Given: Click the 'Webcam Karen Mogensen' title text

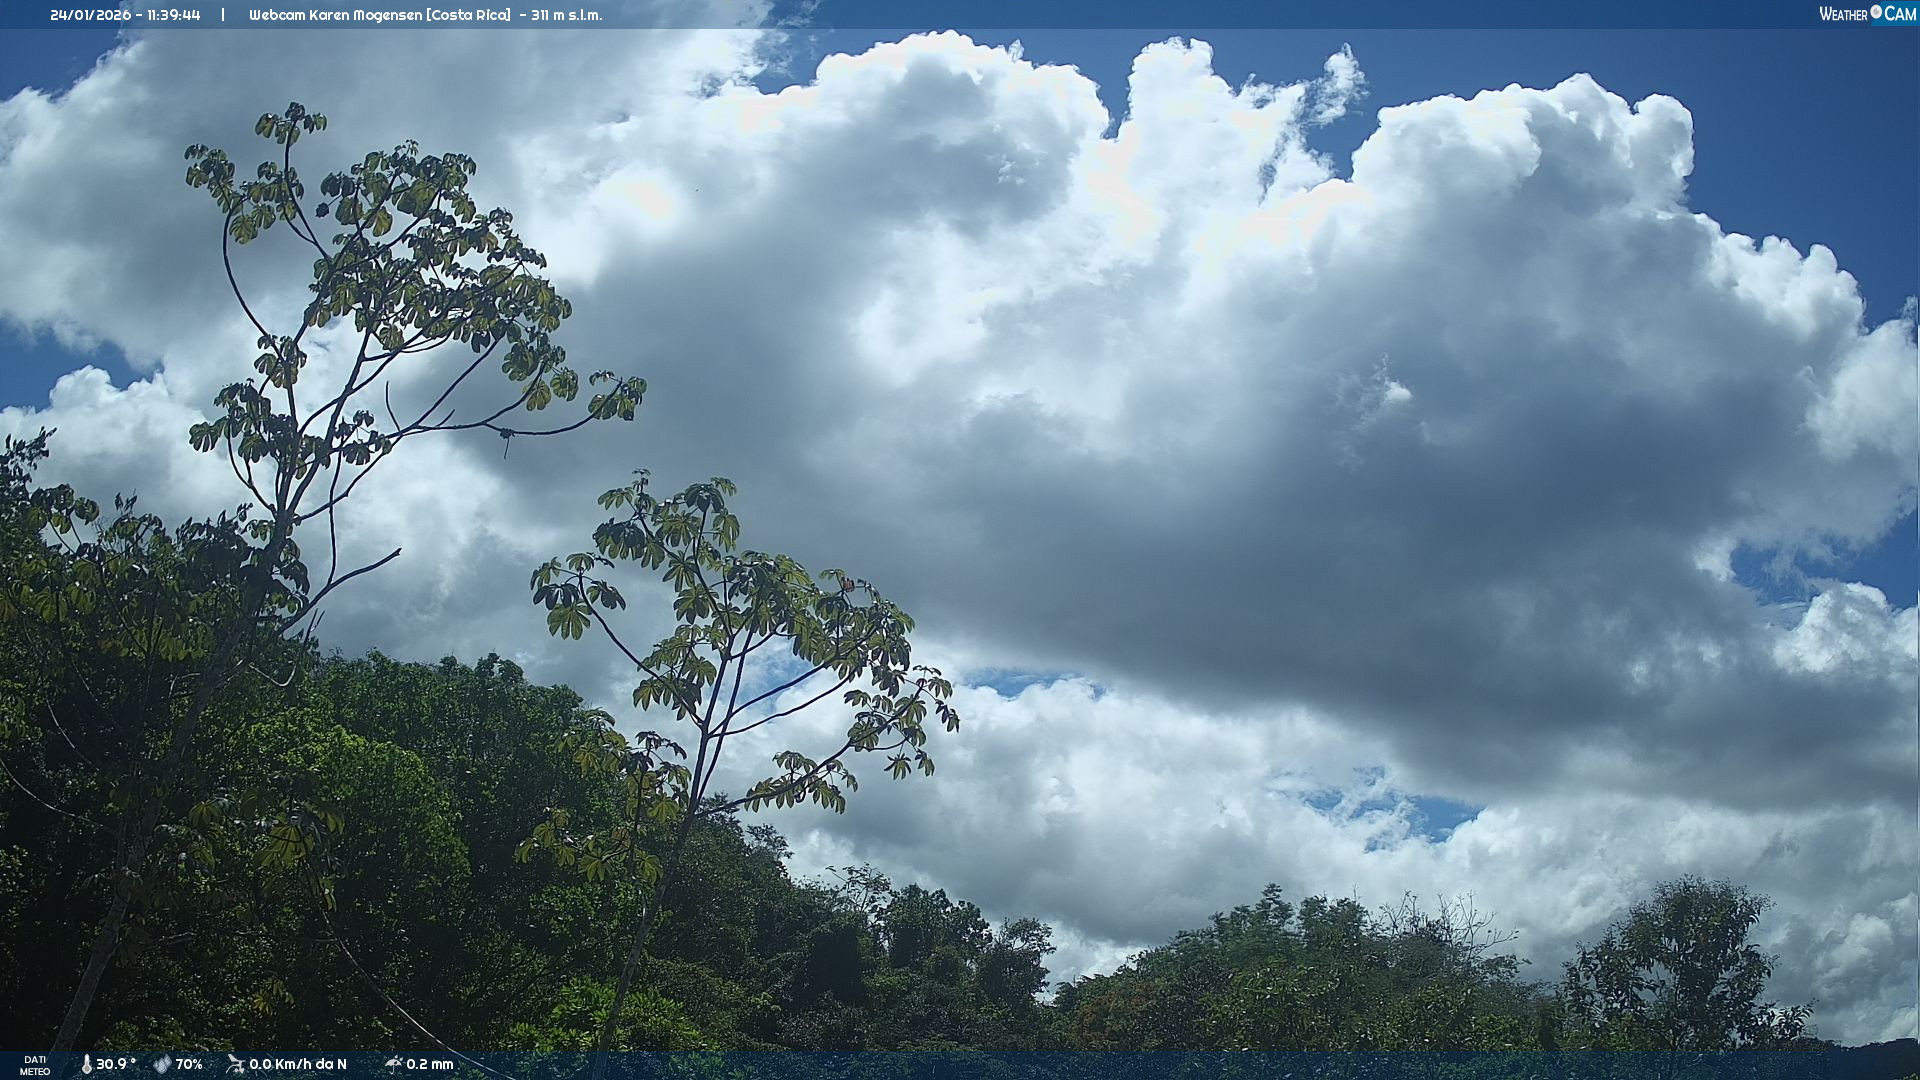Looking at the screenshot, I should [x=335, y=15].
